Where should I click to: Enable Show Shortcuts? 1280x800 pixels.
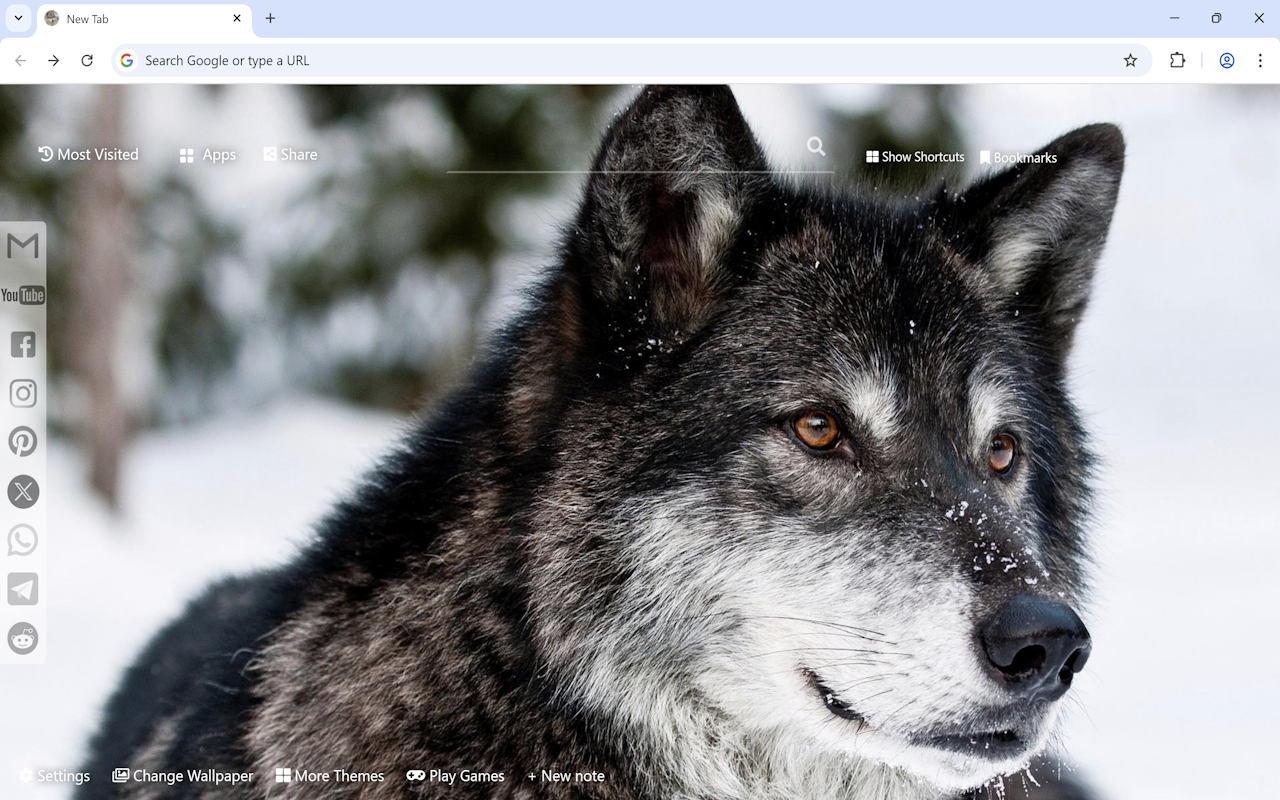pyautogui.click(x=914, y=156)
